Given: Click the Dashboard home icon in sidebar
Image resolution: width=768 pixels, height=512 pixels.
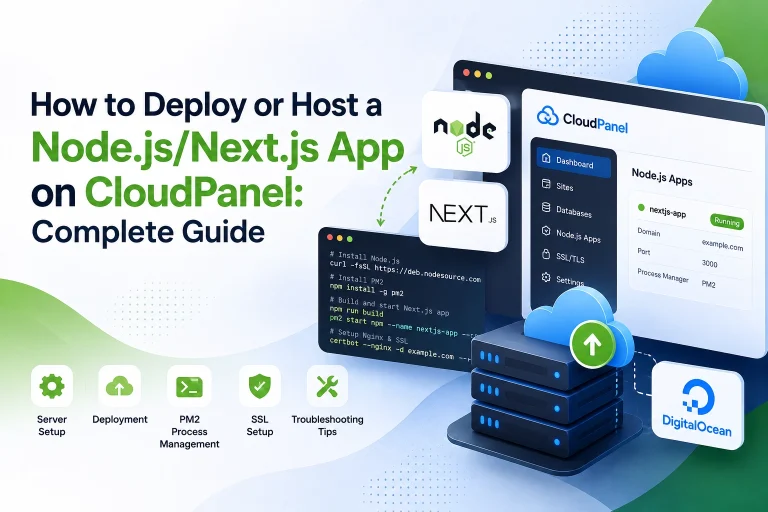Looking at the screenshot, I should pyautogui.click(x=546, y=158).
